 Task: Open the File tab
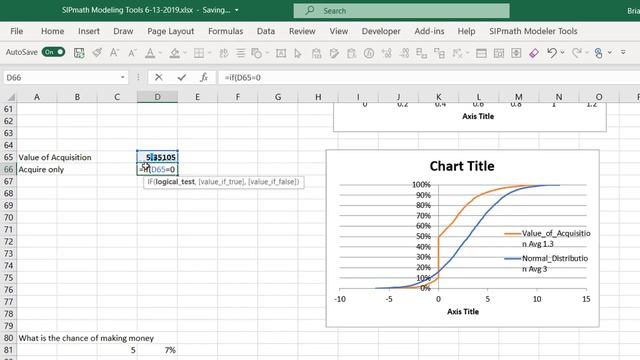(x=17, y=31)
